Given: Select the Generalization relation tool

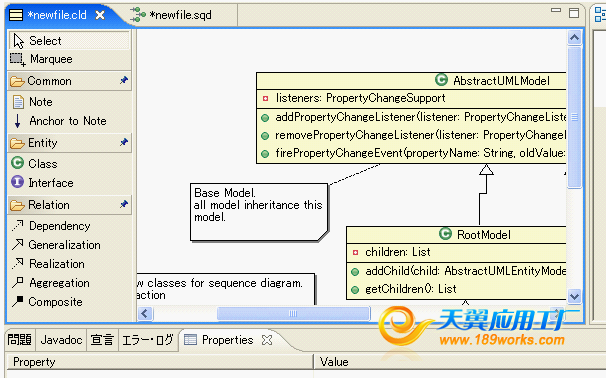Looking at the screenshot, I should 70,245.
